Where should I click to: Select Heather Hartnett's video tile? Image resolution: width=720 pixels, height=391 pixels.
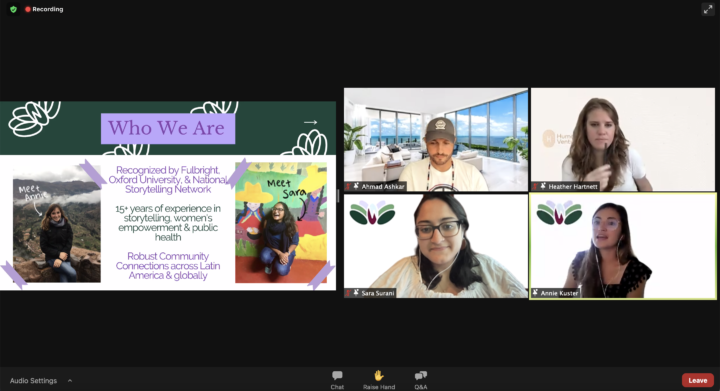pyautogui.click(x=623, y=140)
